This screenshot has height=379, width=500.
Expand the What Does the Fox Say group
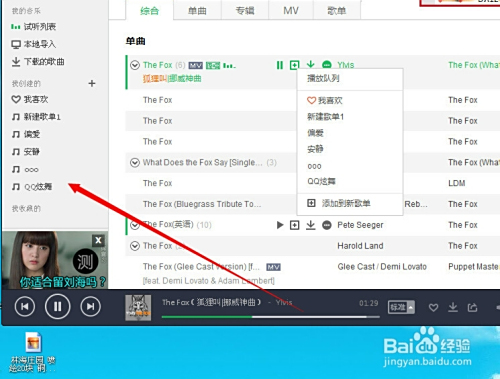[x=135, y=163]
